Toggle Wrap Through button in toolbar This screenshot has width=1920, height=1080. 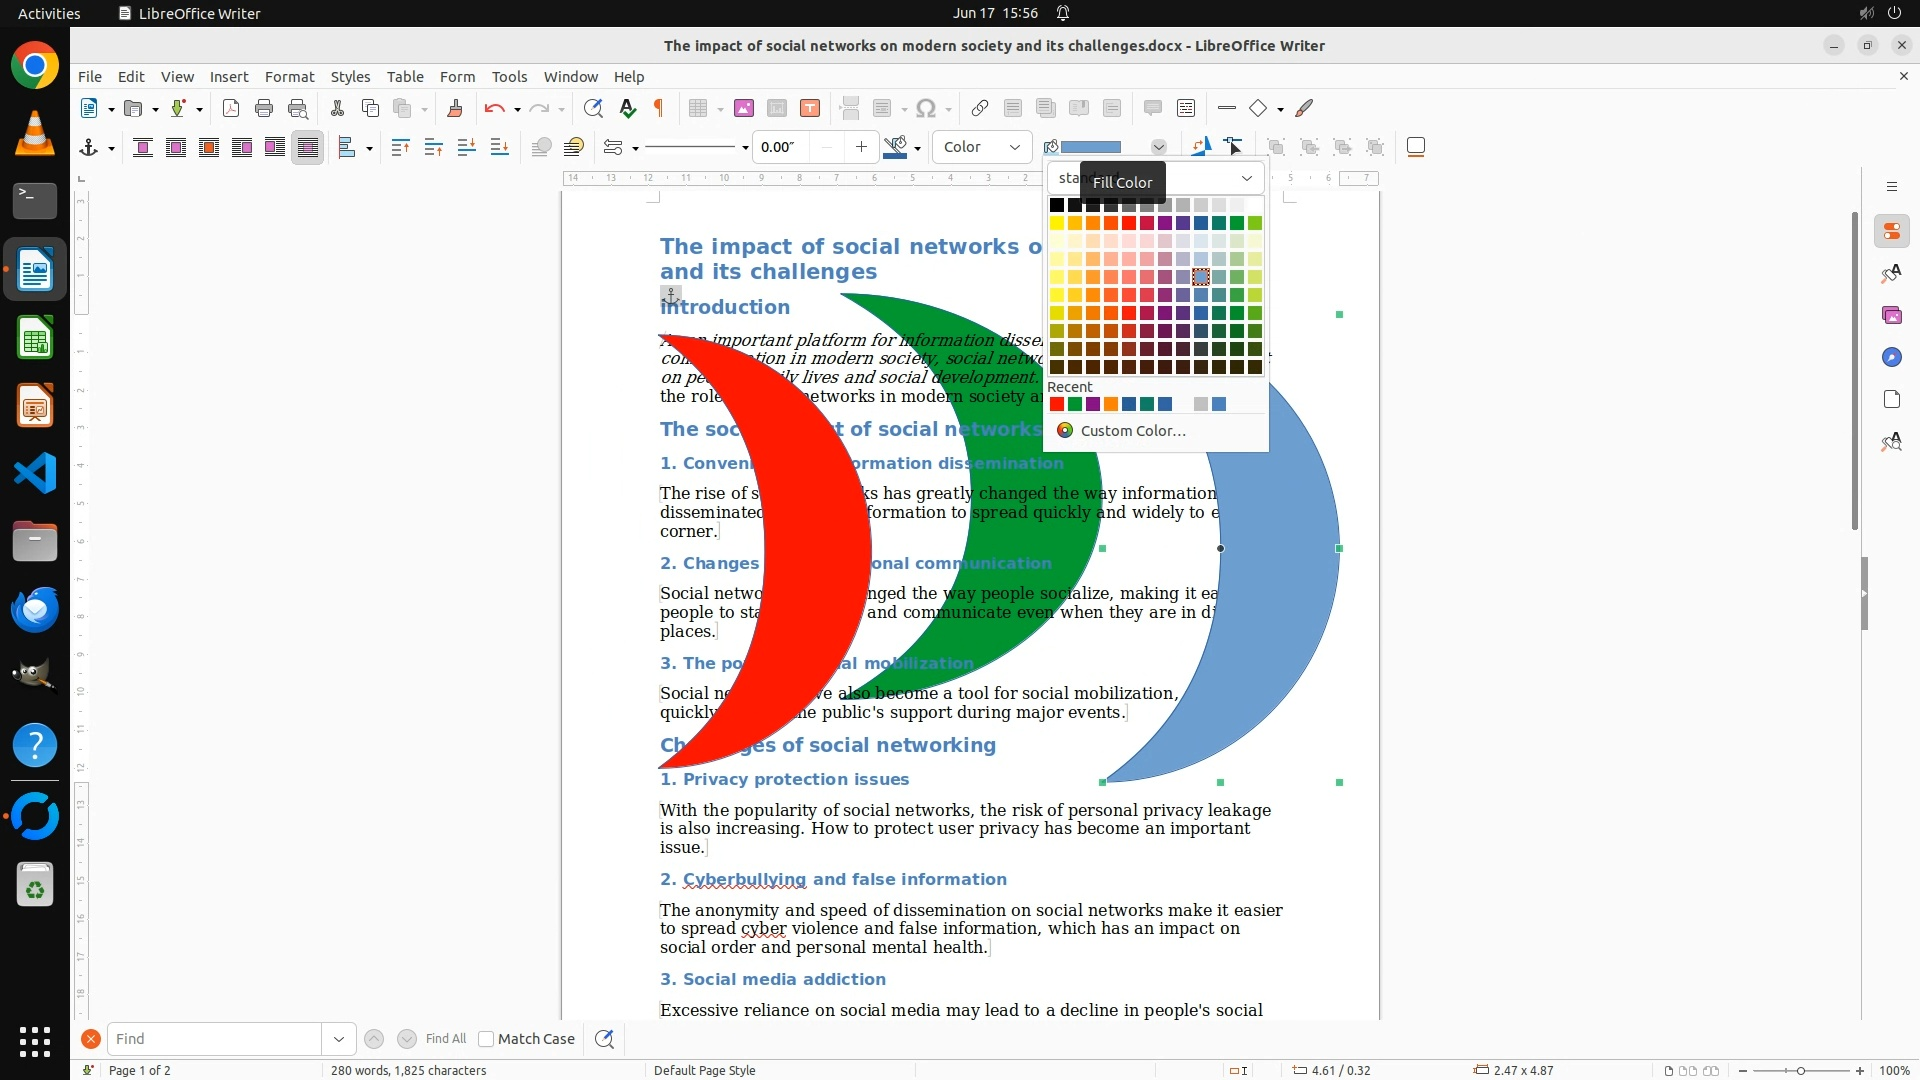(x=308, y=147)
